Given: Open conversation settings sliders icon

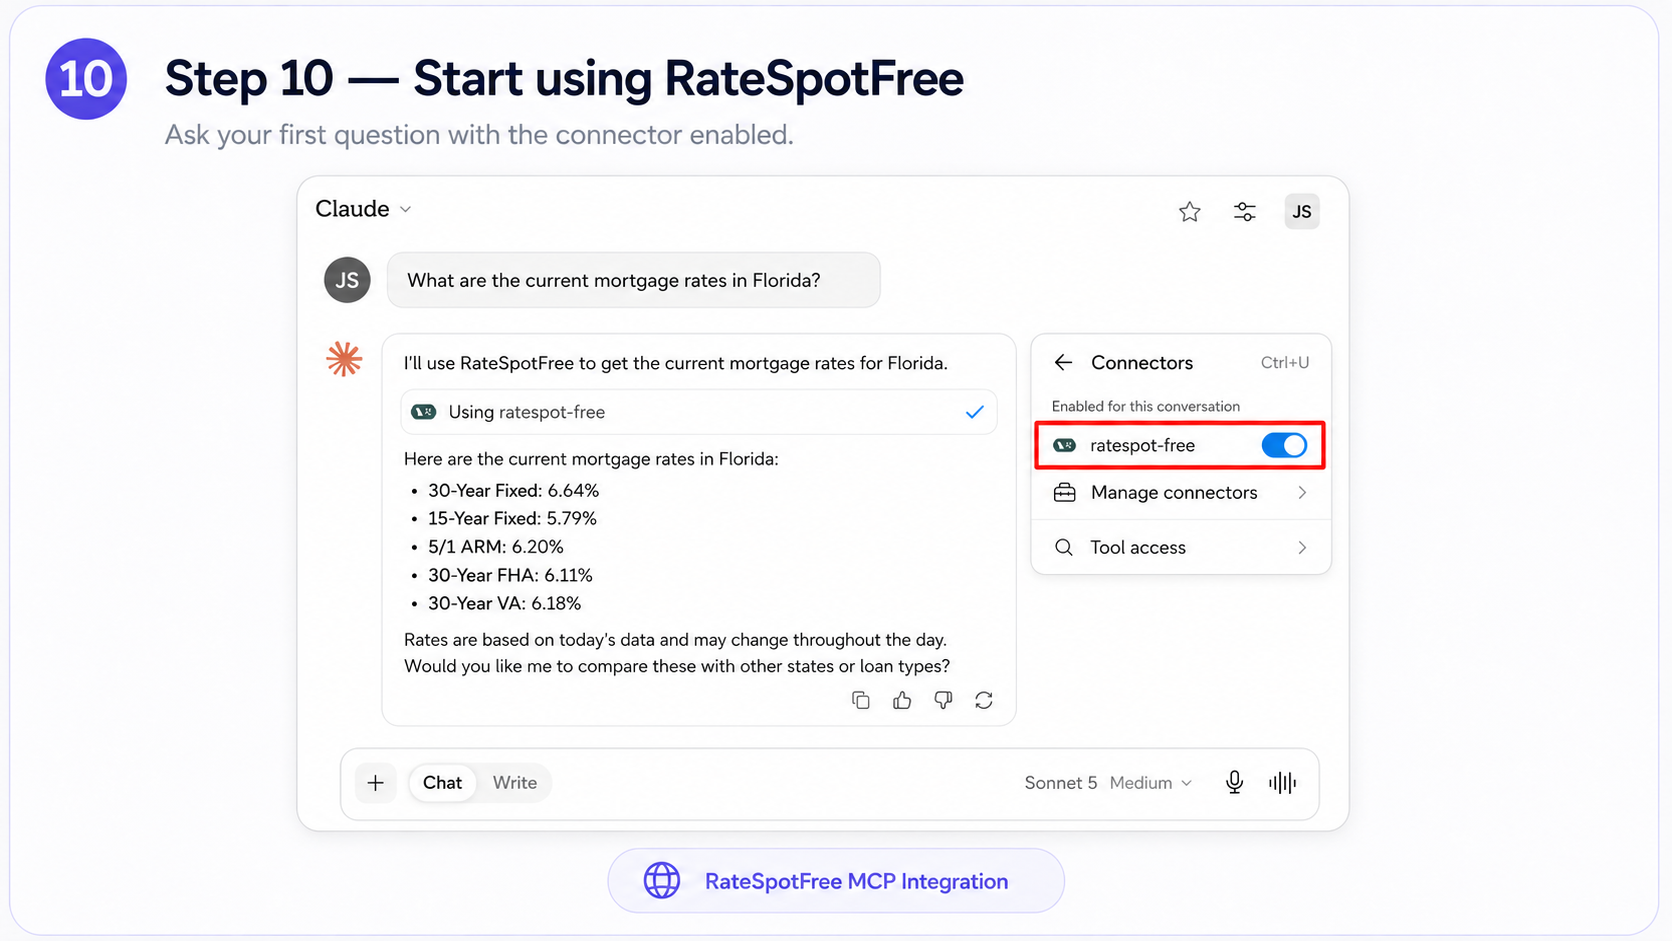Looking at the screenshot, I should pos(1244,212).
